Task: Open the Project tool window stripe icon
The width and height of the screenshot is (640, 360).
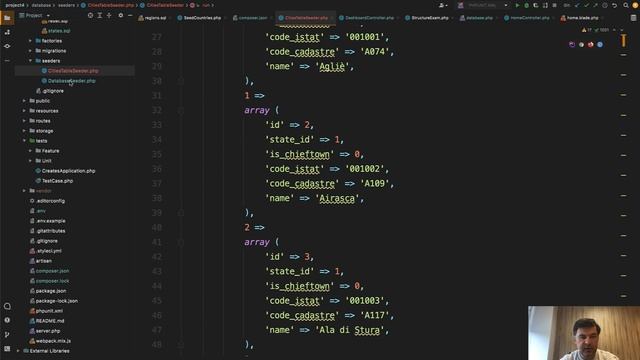Action: pos(7,18)
